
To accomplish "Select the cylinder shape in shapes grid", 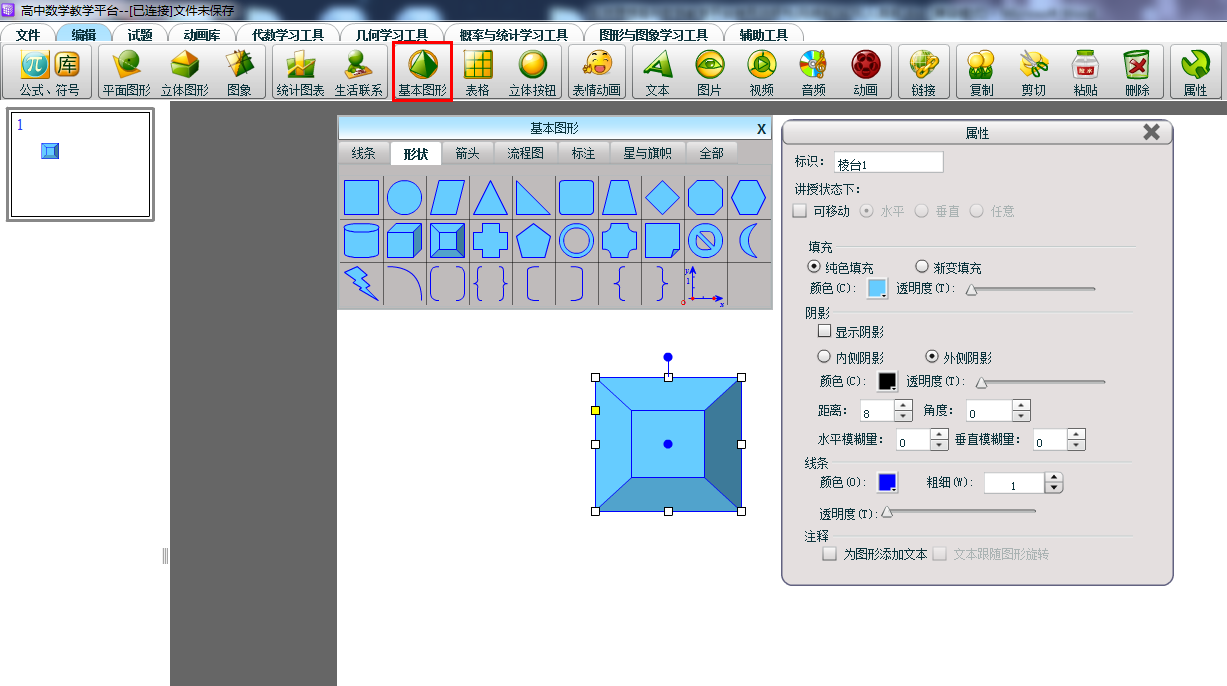I will click(x=361, y=241).
